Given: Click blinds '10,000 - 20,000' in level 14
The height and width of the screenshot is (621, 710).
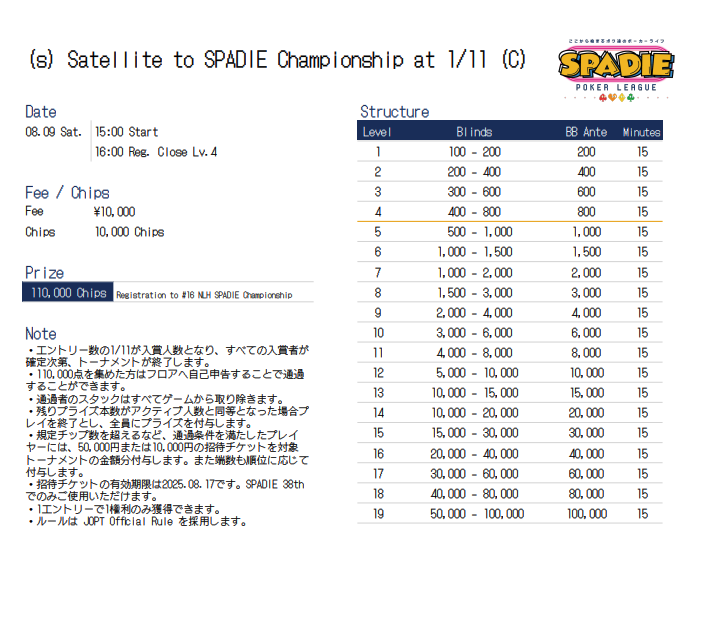Looking at the screenshot, I should click(475, 413).
